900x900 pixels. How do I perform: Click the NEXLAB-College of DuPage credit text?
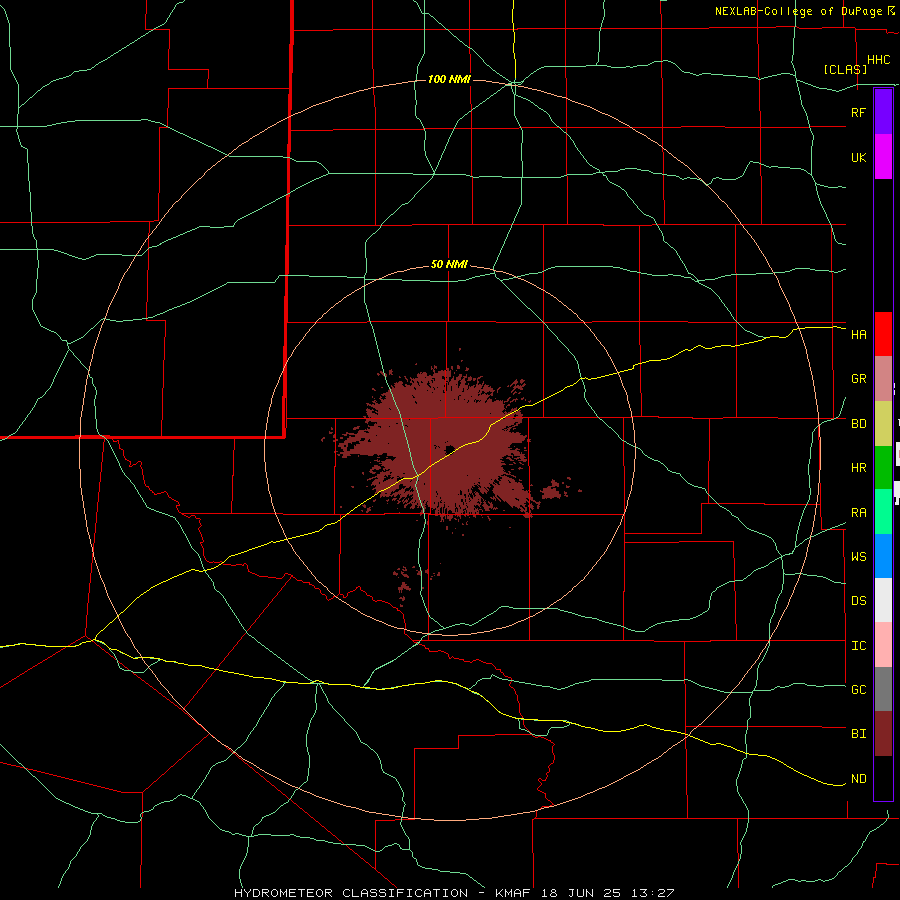click(x=800, y=11)
